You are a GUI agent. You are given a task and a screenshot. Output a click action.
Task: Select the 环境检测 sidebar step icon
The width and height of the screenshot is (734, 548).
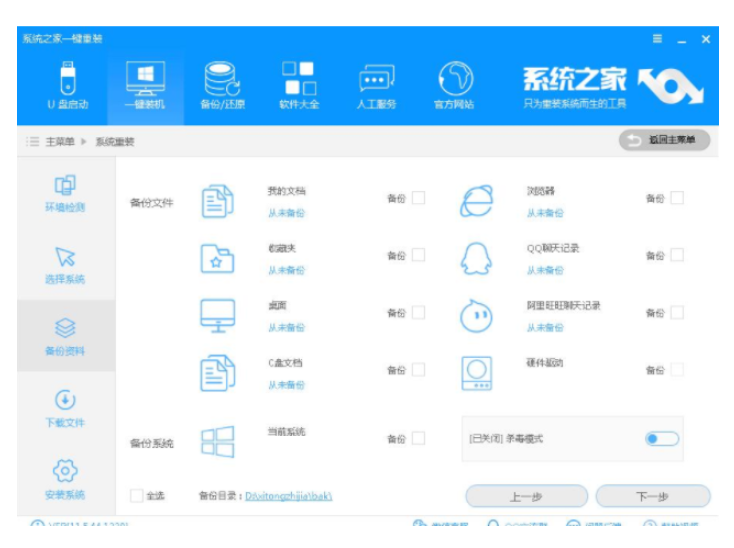pyautogui.click(x=65, y=185)
